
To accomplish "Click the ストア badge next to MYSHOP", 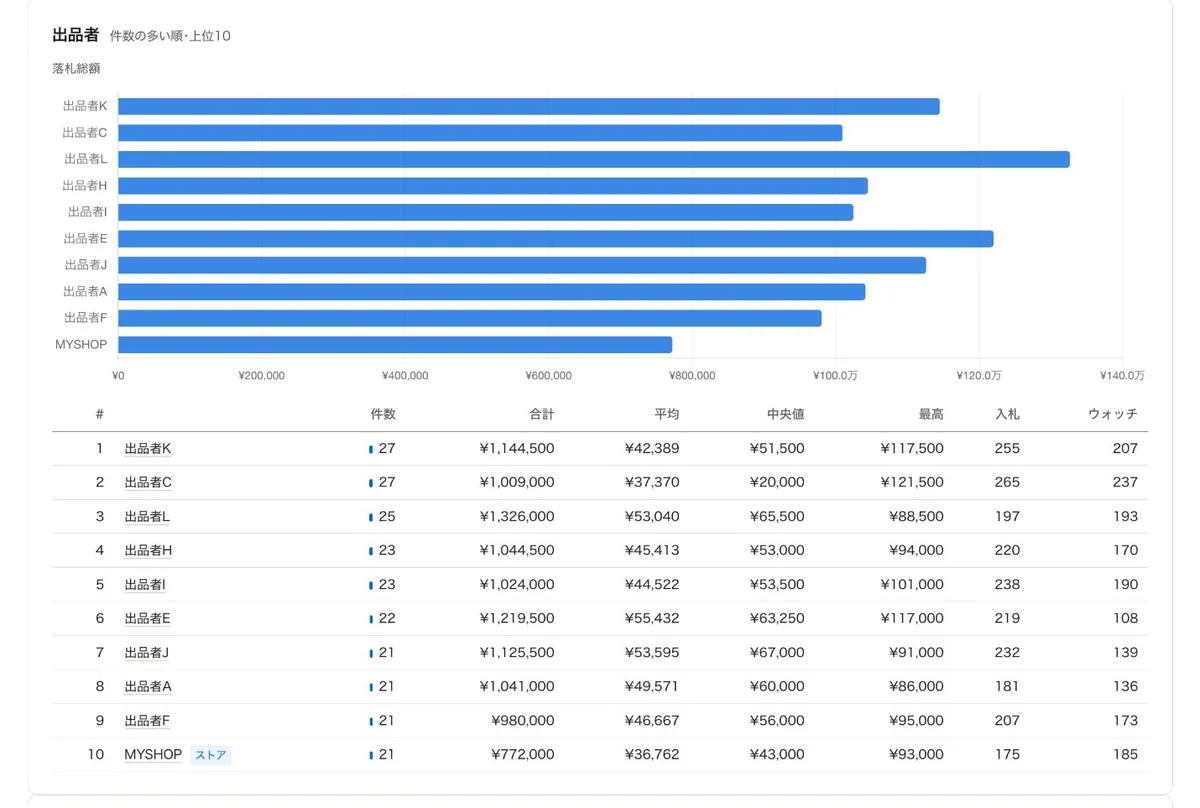I will tap(211, 755).
